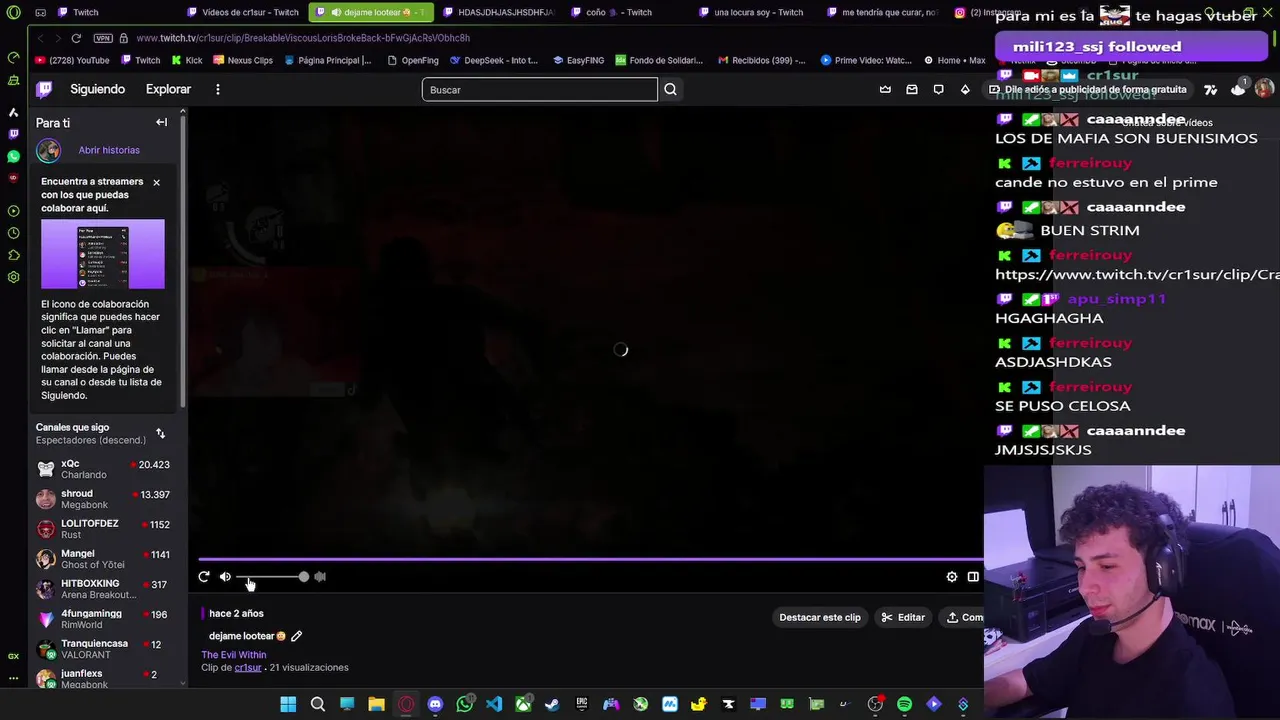Toggle theatre mode on player
This screenshot has height=720, width=1280.
[x=973, y=577]
